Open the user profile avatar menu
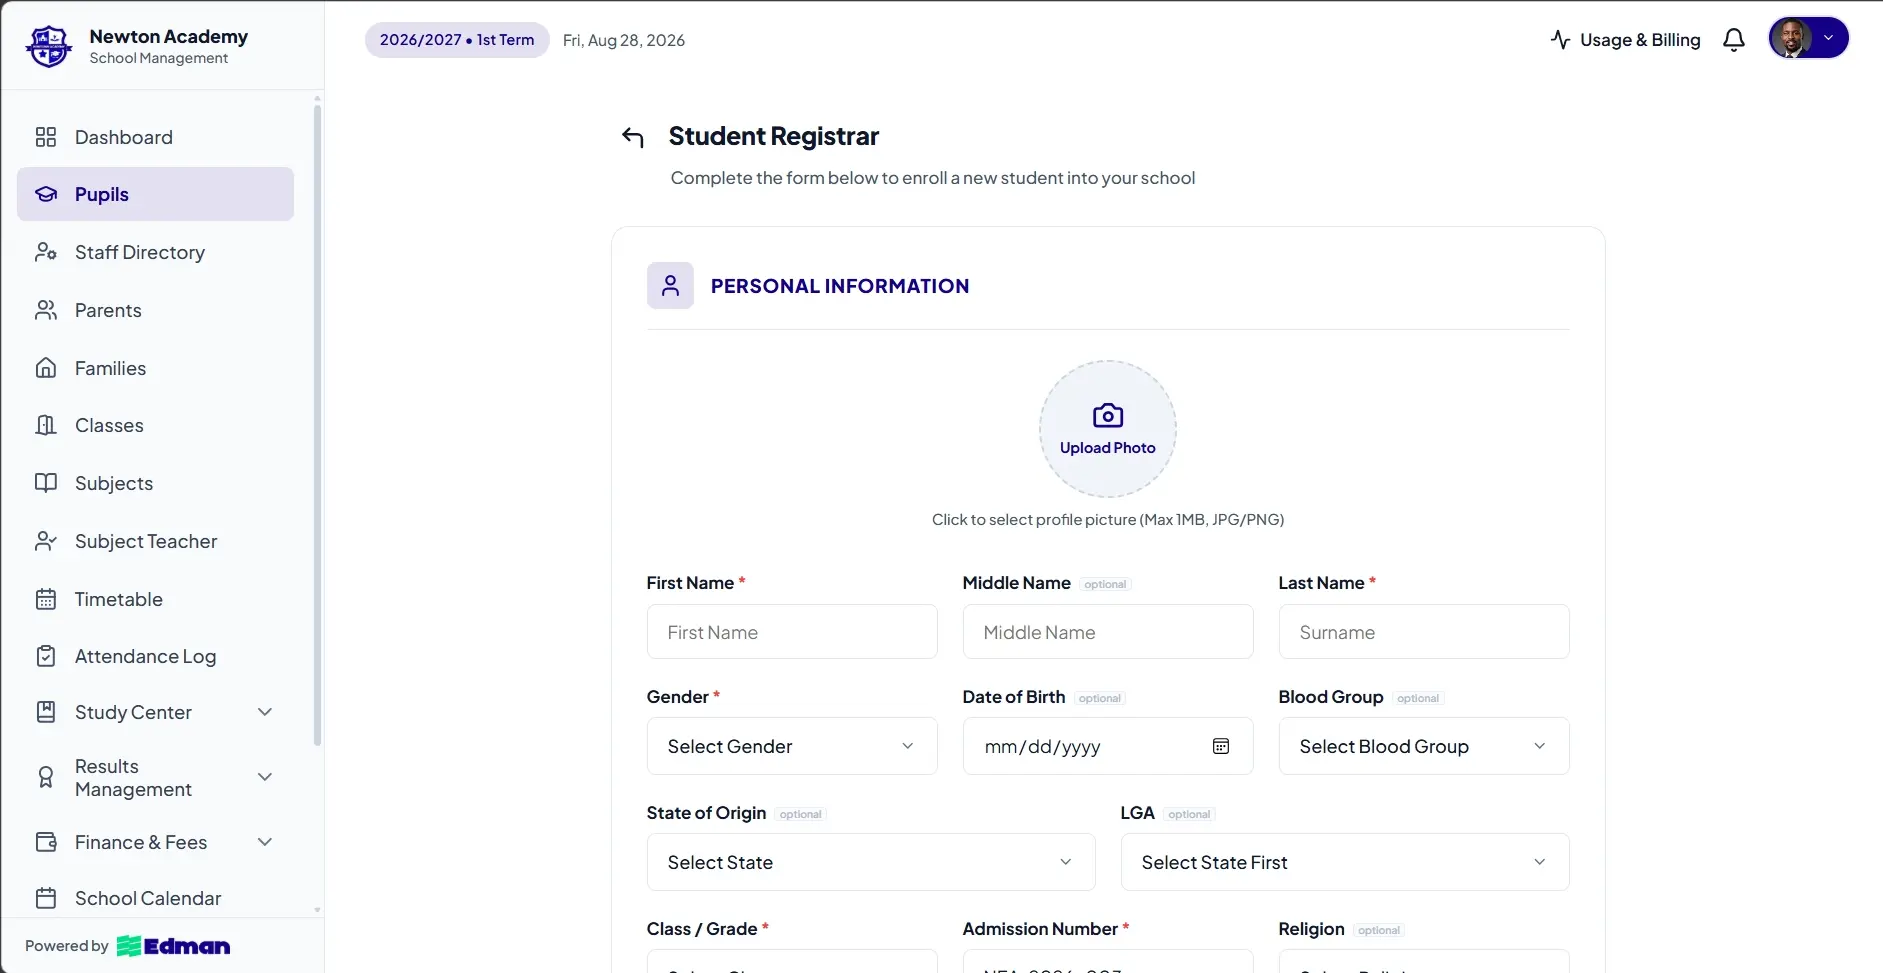Screen dimensions: 1883x973 (x=1808, y=38)
